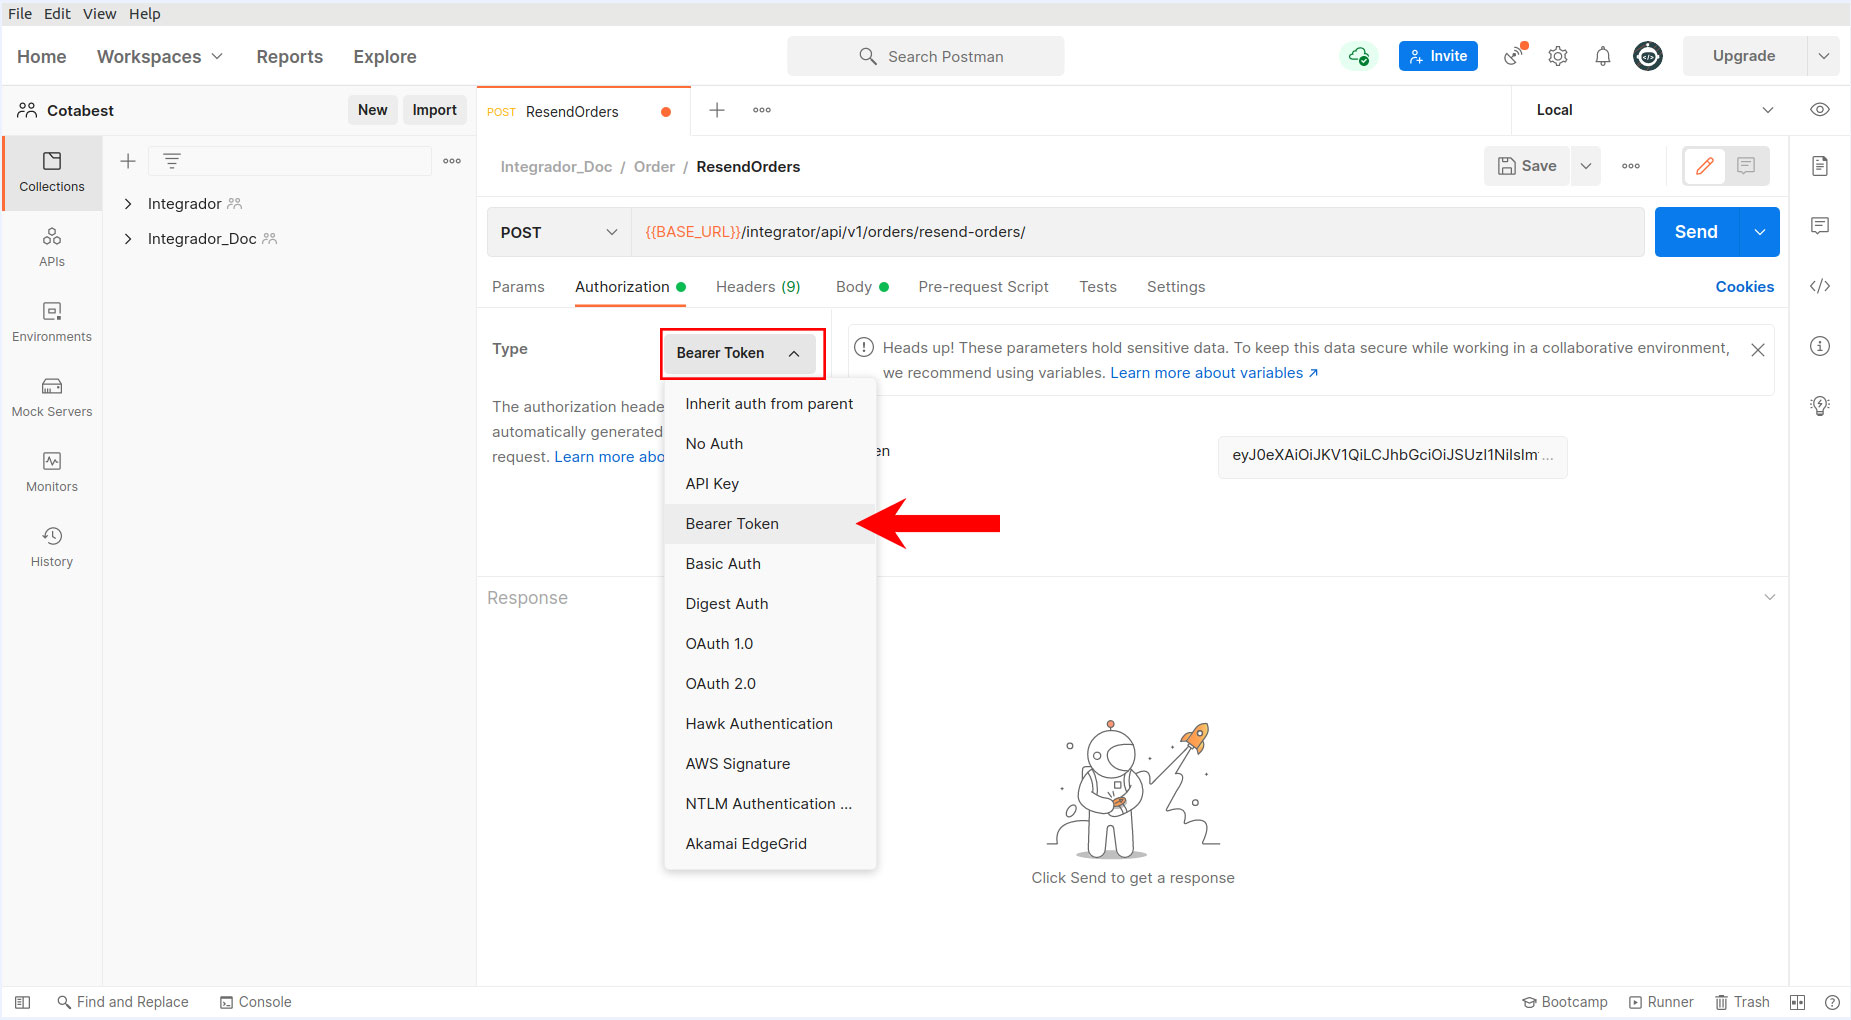
Task: Open the History sidebar panel
Action: (52, 548)
